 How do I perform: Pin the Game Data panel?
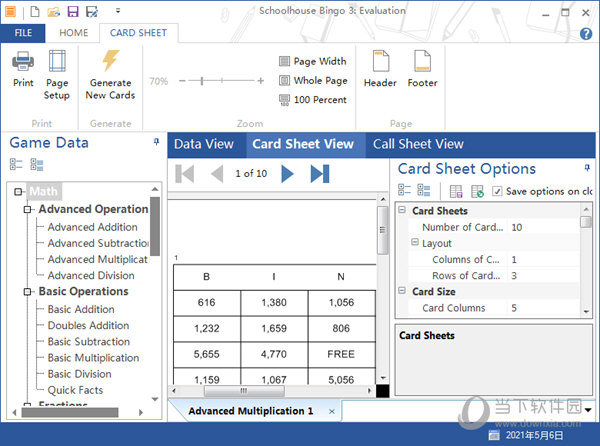[156, 142]
